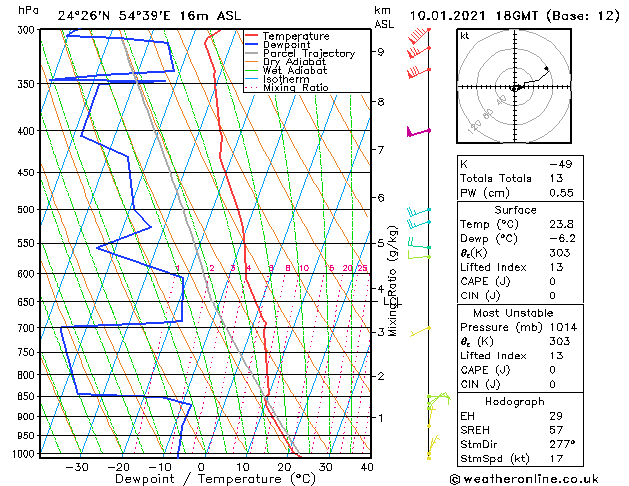Click the magenta wind barb near 400 hPa
The height and width of the screenshot is (486, 629).
[417, 131]
